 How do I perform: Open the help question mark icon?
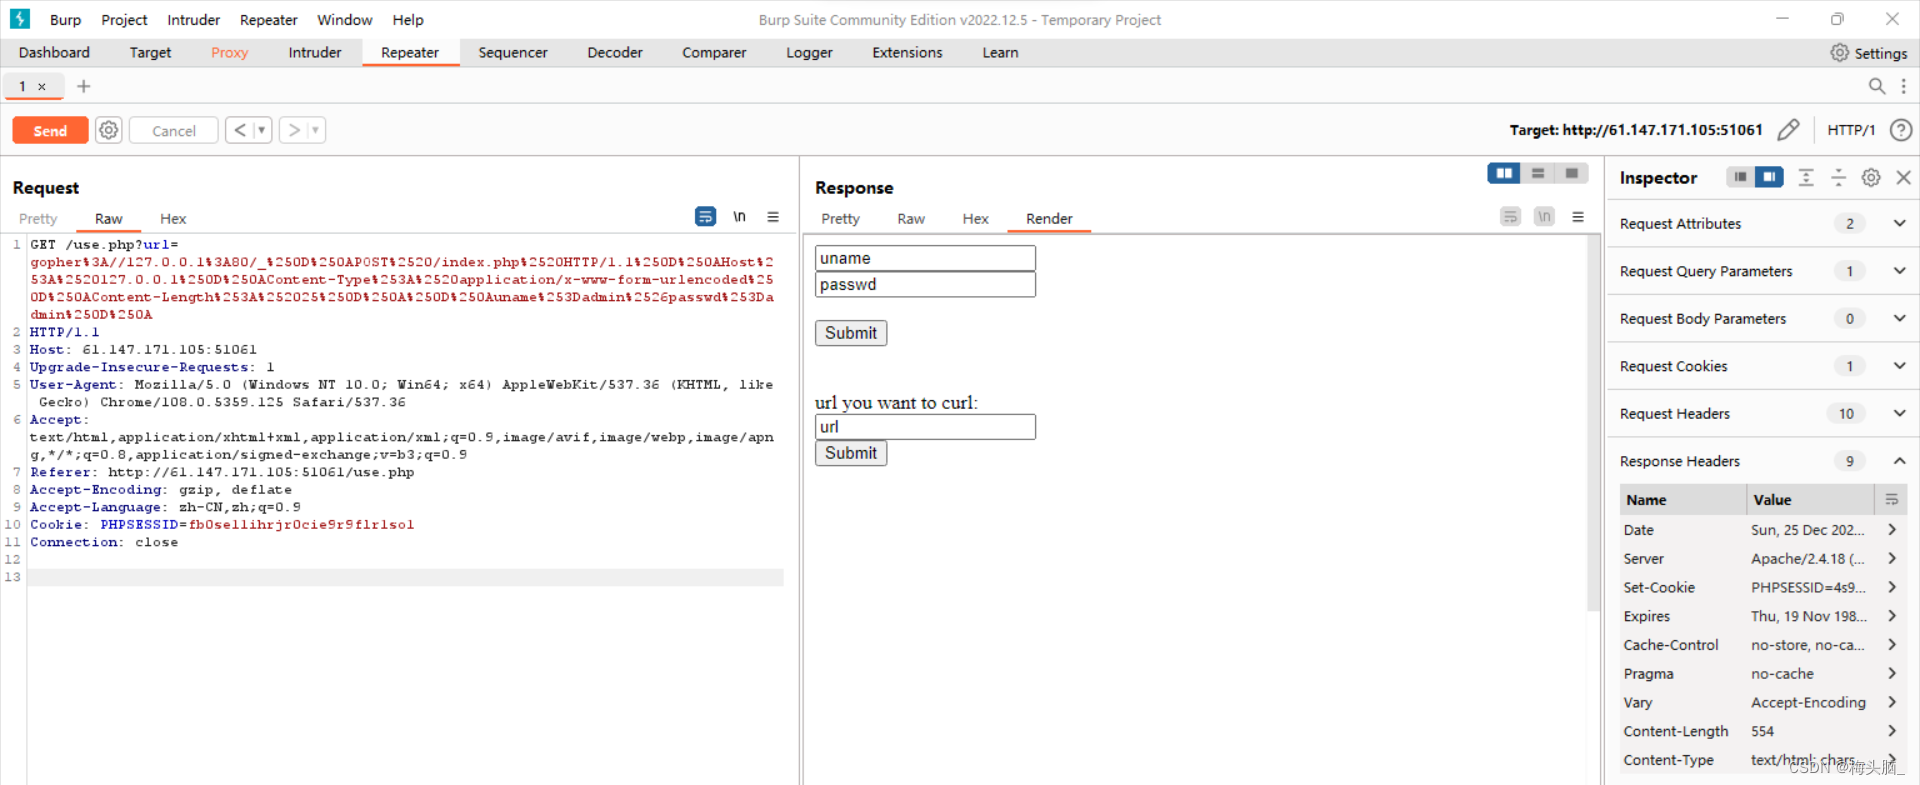tap(1901, 130)
